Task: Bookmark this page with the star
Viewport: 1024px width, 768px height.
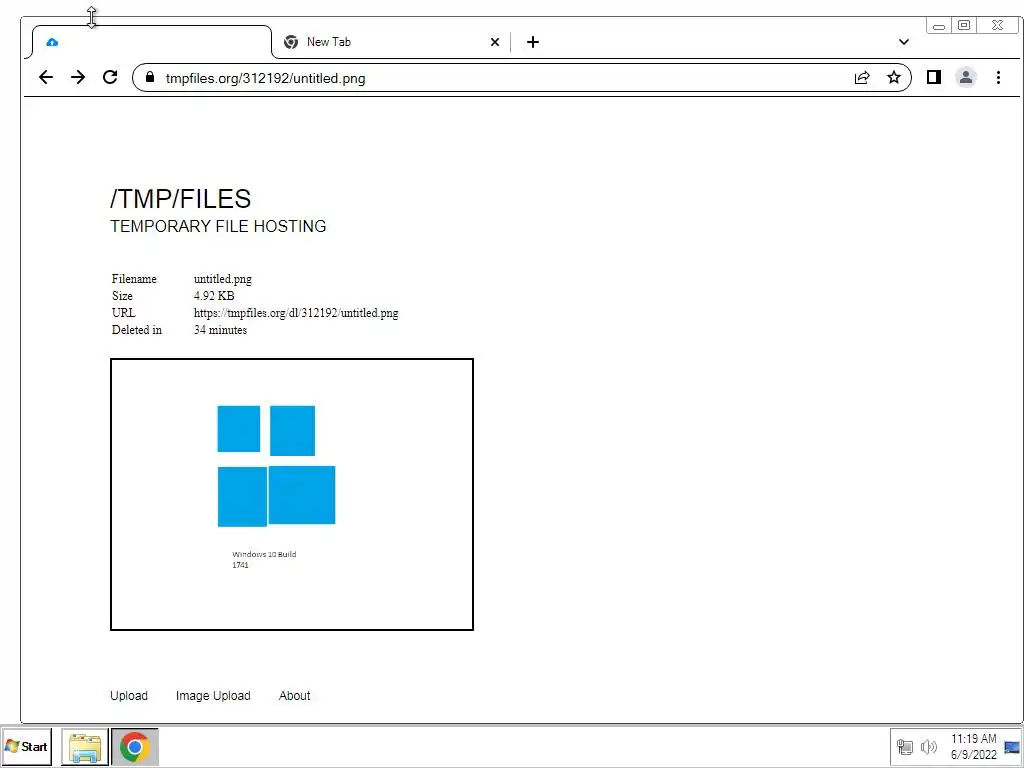Action: (893, 78)
